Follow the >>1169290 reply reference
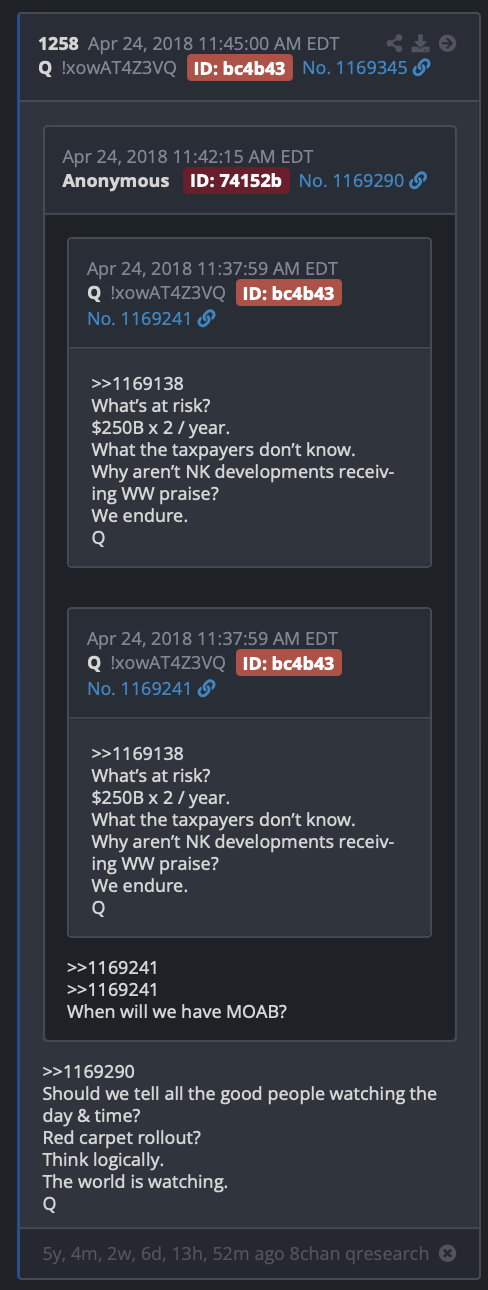Screen dimensions: 488x1290 click(x=88, y=1071)
